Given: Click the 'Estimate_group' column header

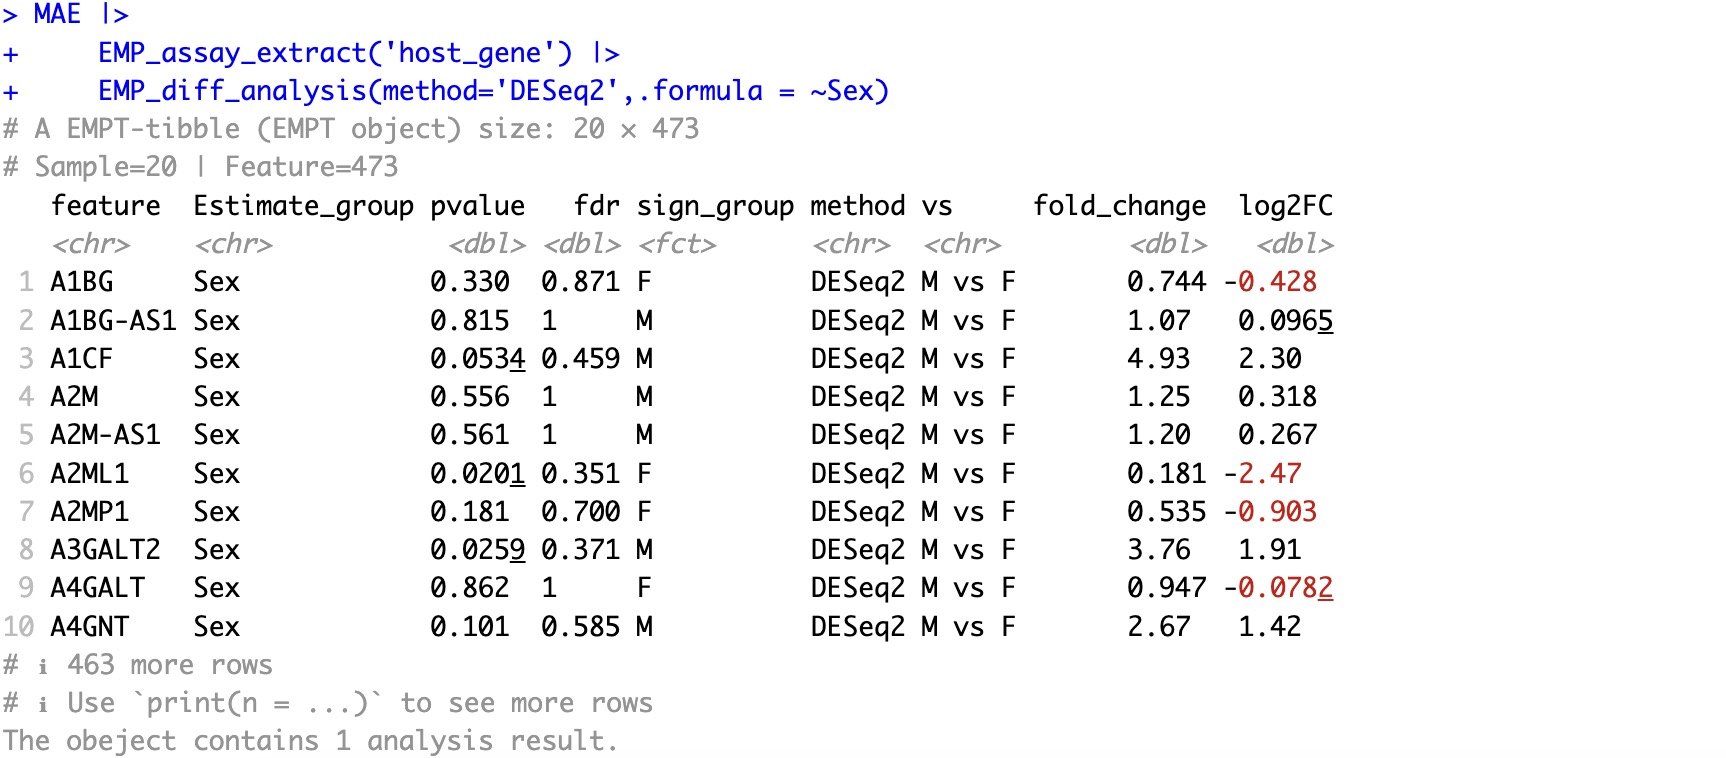Looking at the screenshot, I should (x=303, y=206).
